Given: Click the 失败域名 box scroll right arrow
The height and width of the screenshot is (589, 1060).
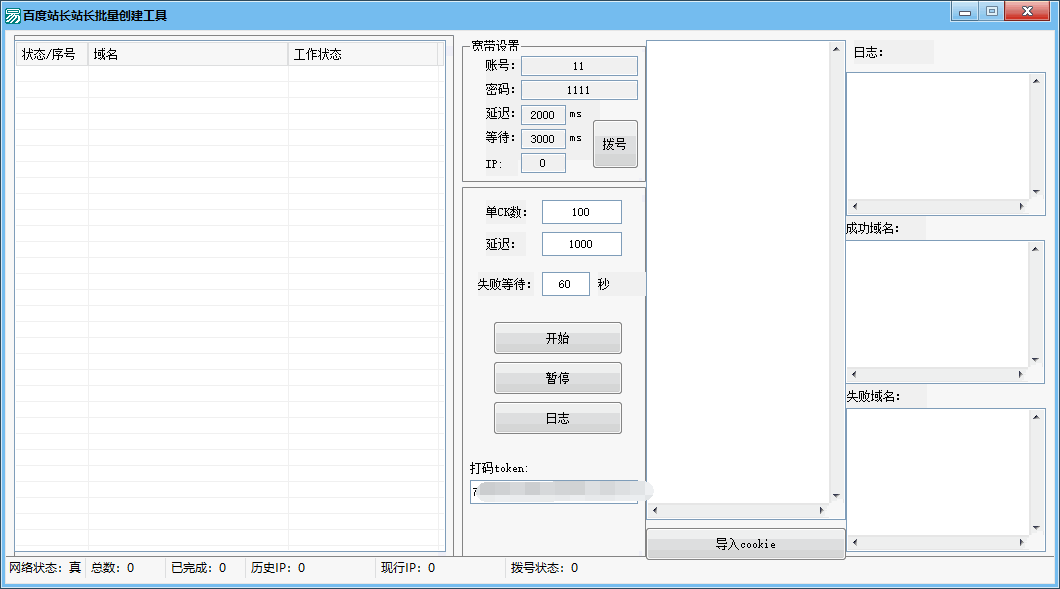Looking at the screenshot, I should pyautogui.click(x=1021, y=542).
